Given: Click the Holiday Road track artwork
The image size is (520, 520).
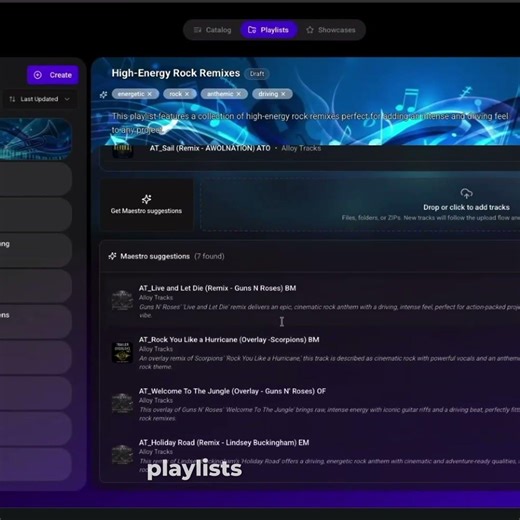Looking at the screenshot, I should pos(122,455).
